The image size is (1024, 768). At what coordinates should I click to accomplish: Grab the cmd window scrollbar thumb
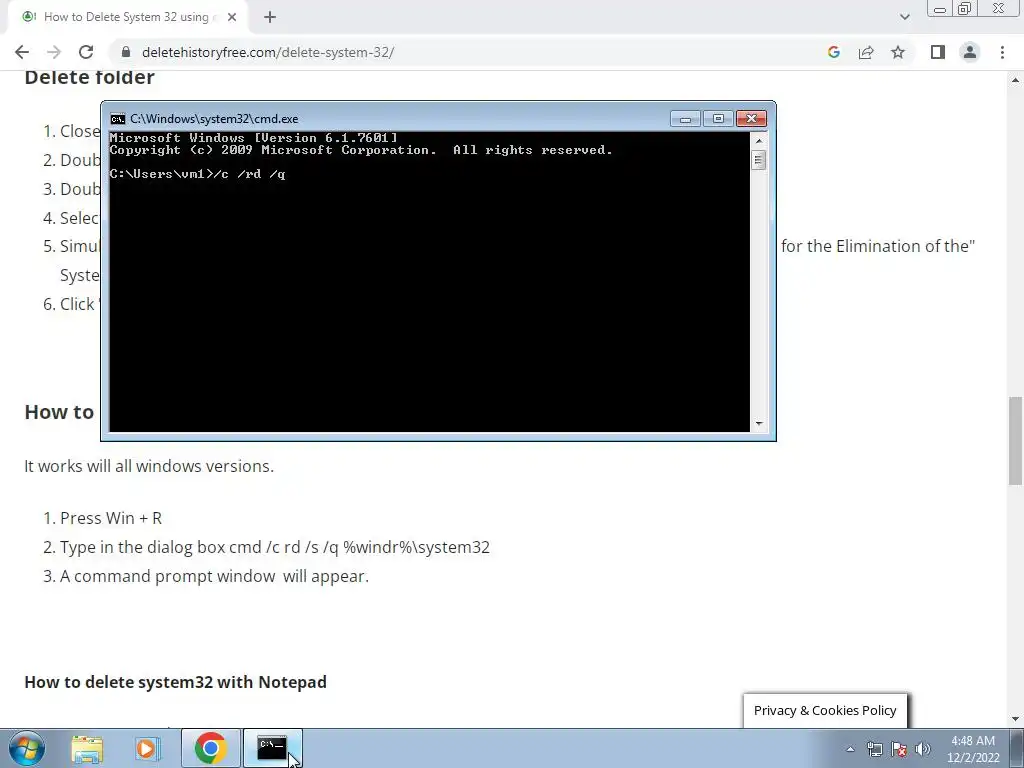pyautogui.click(x=758, y=160)
